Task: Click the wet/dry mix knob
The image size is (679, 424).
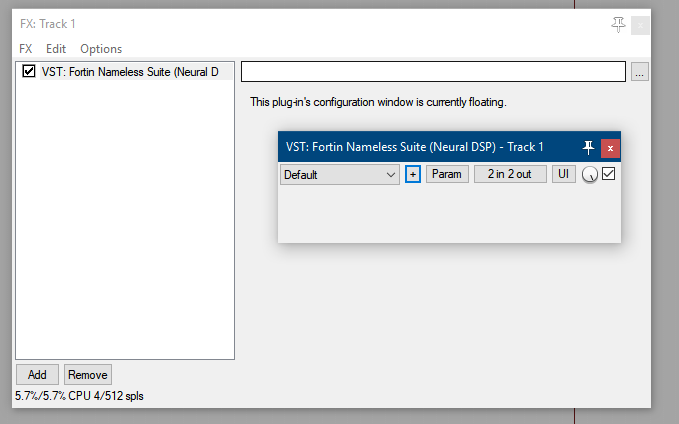Action: pos(590,175)
